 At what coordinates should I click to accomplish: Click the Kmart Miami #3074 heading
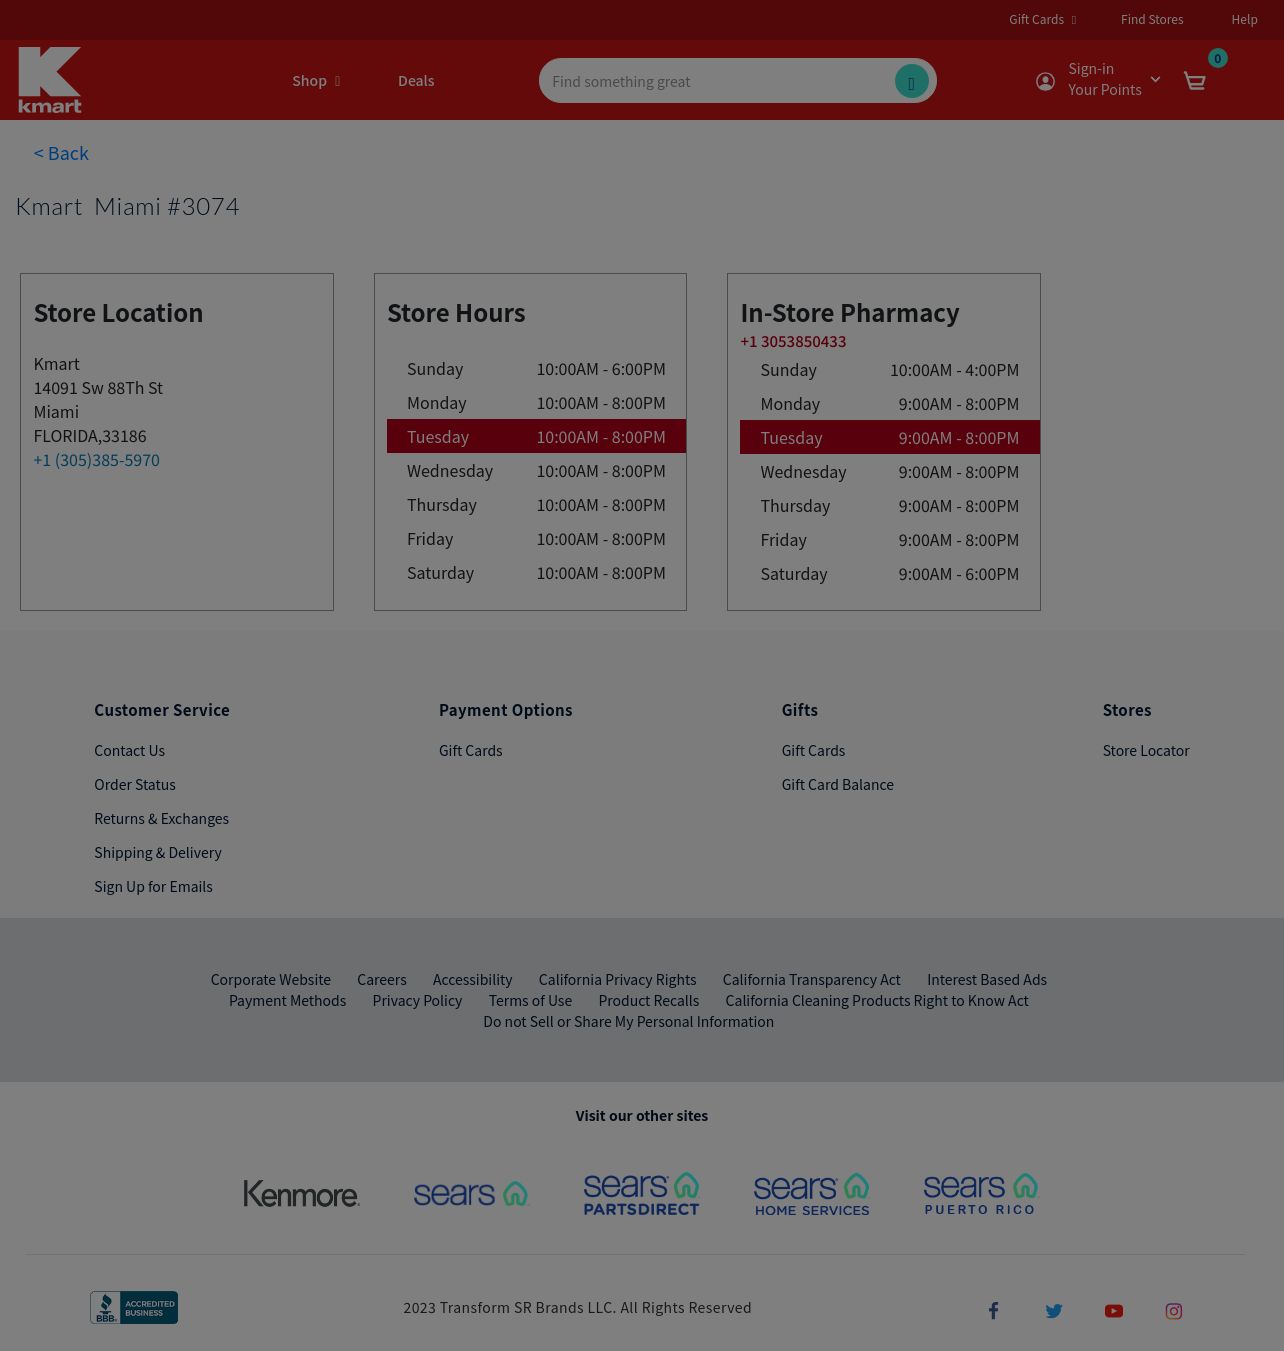coord(127,206)
